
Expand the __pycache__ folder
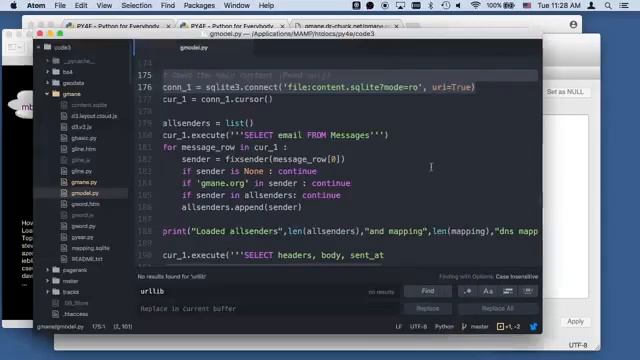pyautogui.click(x=47, y=61)
